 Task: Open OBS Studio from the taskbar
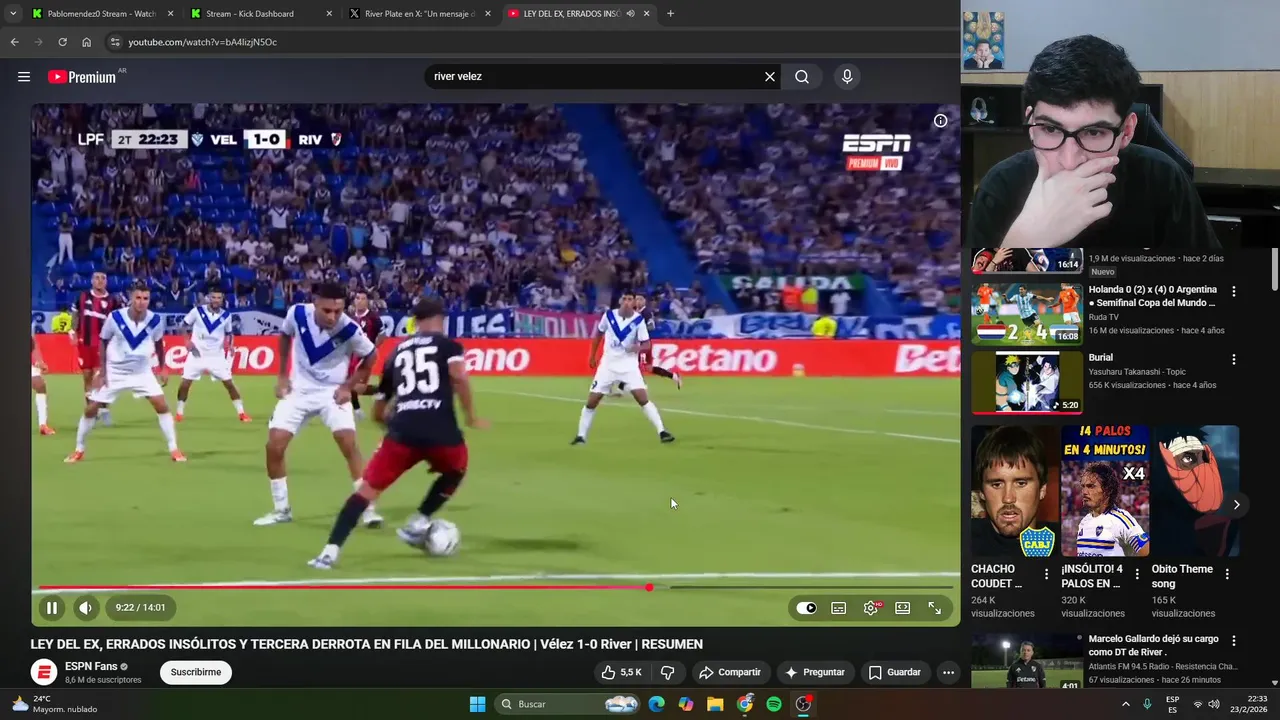[803, 704]
